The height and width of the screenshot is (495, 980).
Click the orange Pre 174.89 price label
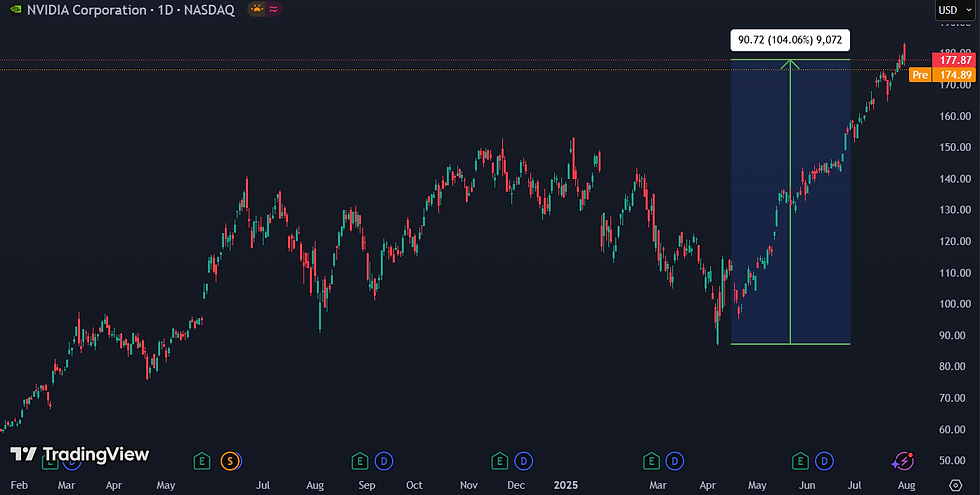942,75
